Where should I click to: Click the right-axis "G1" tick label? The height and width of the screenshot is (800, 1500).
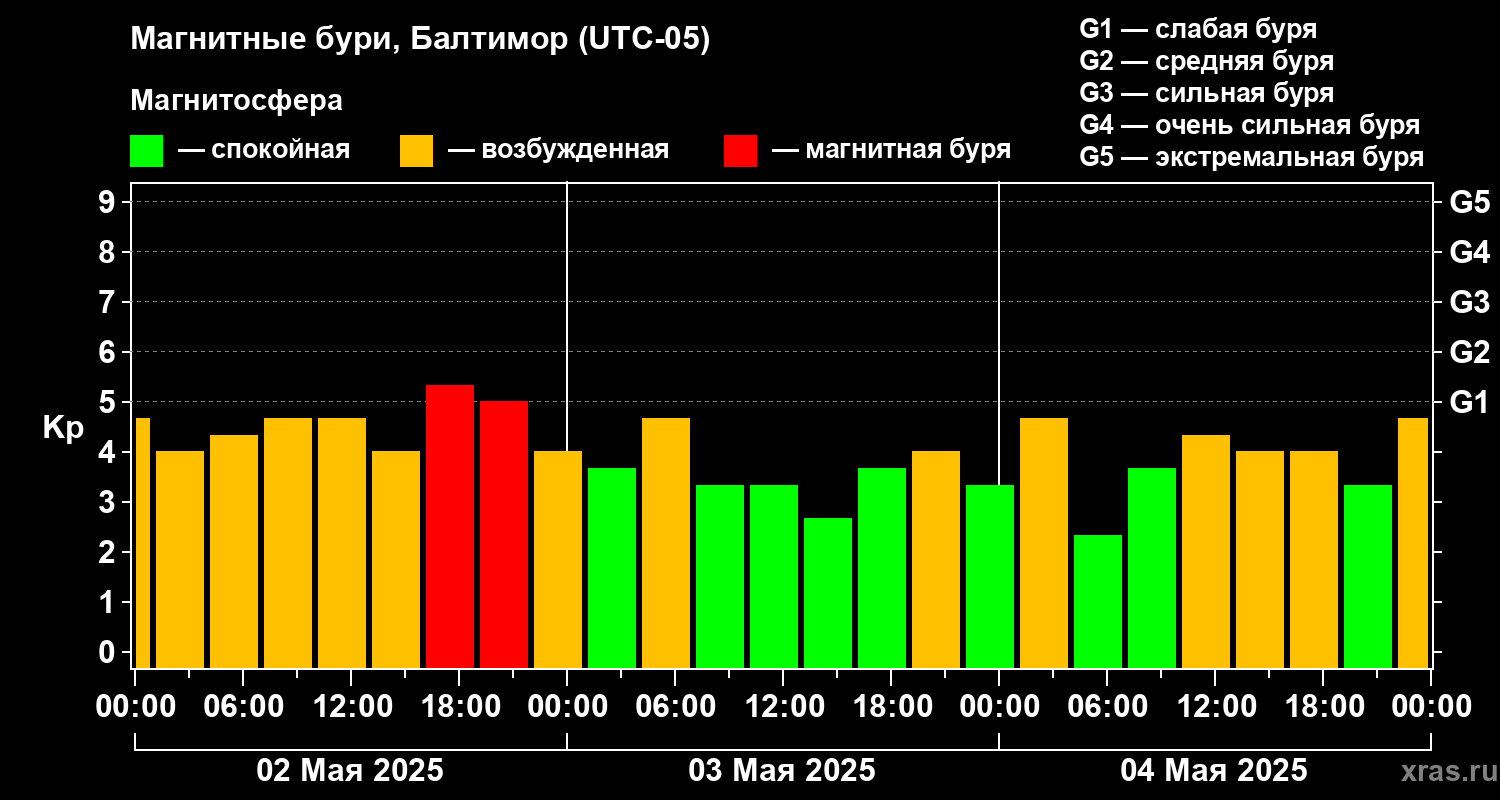(x=1469, y=402)
